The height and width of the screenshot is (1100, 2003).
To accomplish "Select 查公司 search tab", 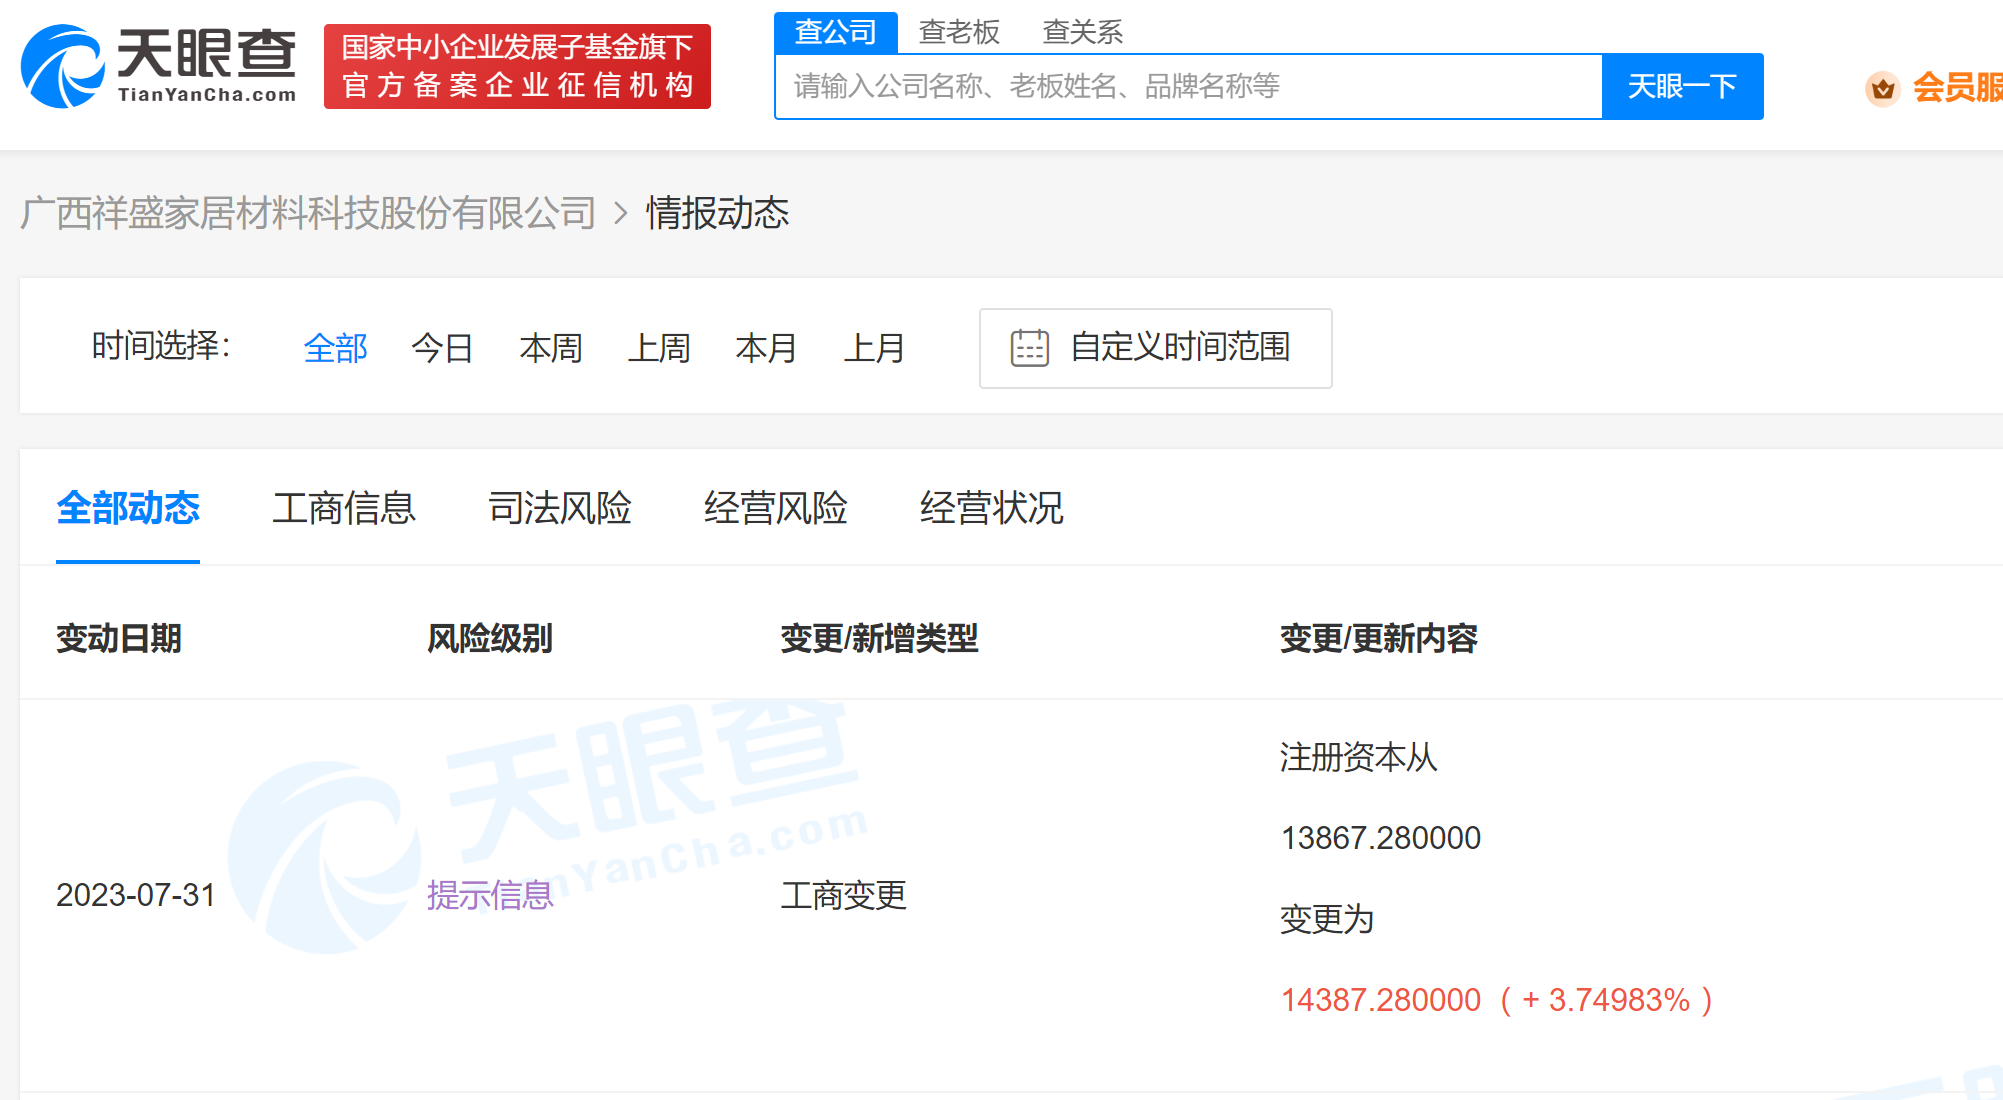I will 835,32.
